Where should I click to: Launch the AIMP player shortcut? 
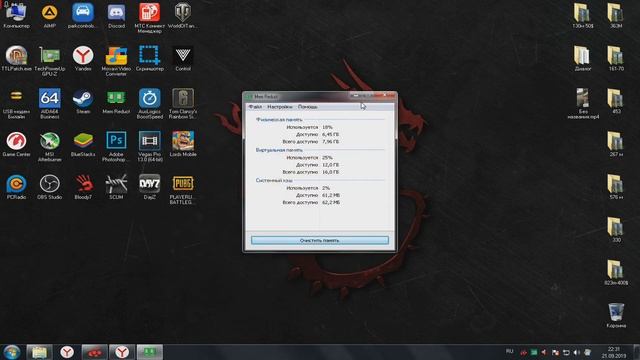click(x=49, y=16)
